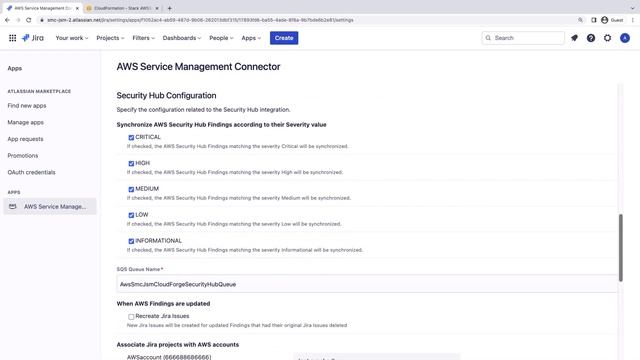
Task: Click the Create button
Action: point(284,38)
